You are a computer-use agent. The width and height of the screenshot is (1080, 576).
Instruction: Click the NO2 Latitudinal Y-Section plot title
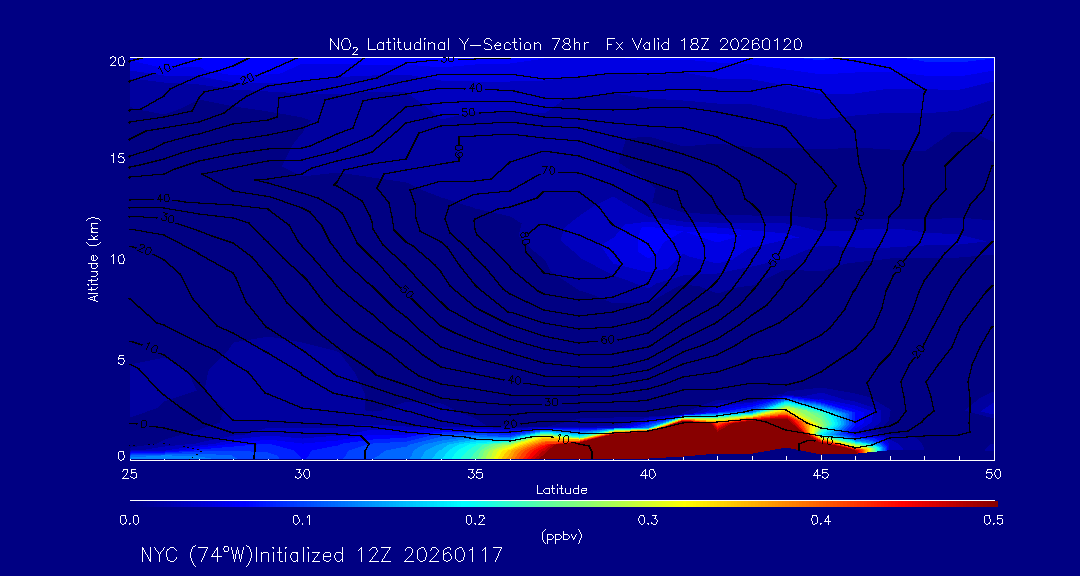(x=565, y=44)
